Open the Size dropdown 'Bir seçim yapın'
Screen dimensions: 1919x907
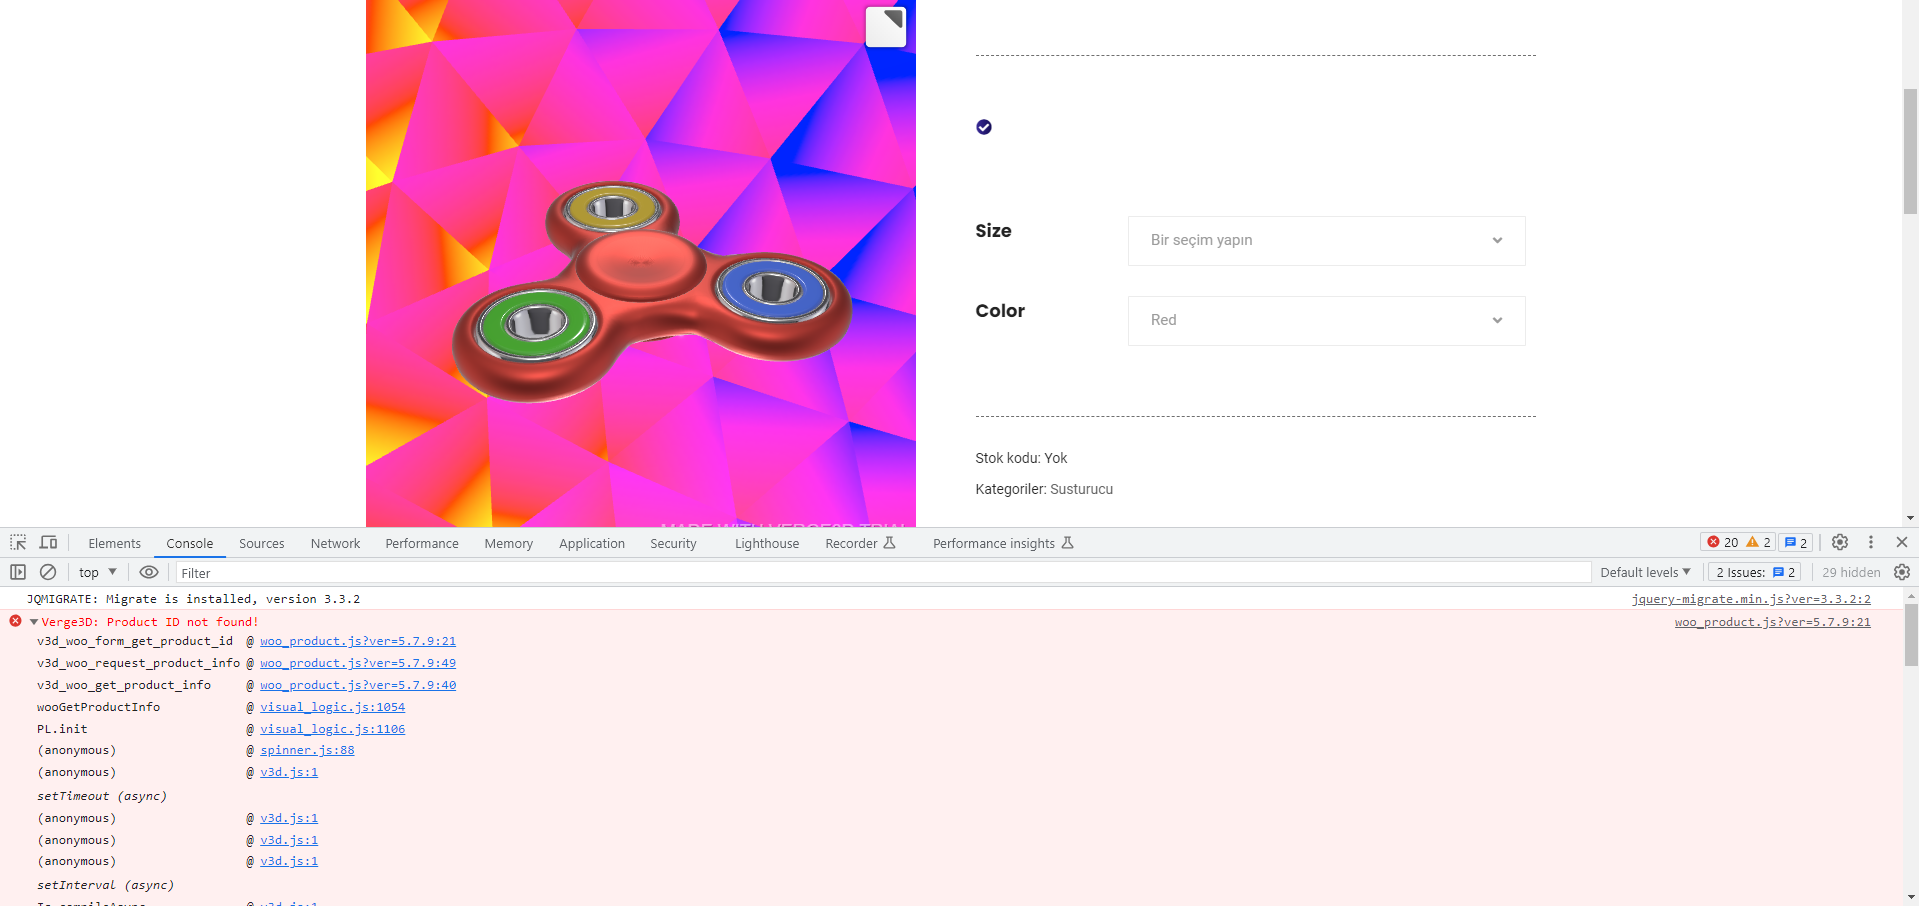[1326, 241]
